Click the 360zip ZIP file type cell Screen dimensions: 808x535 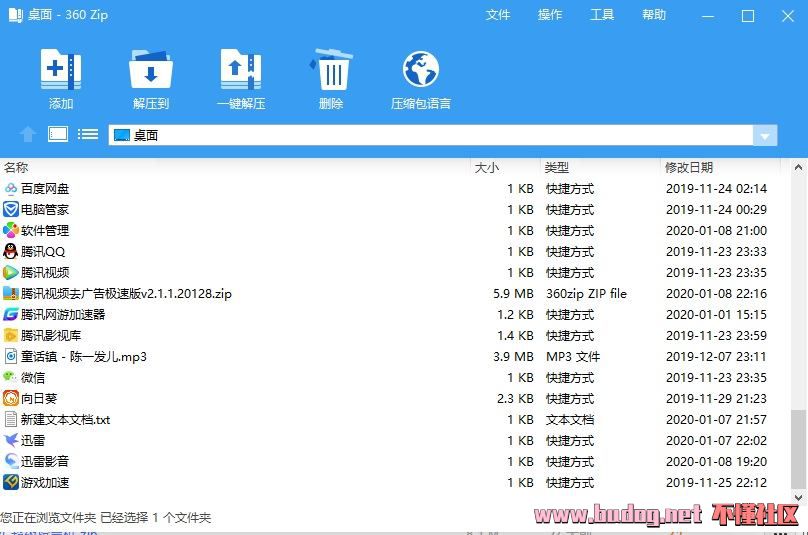point(586,294)
